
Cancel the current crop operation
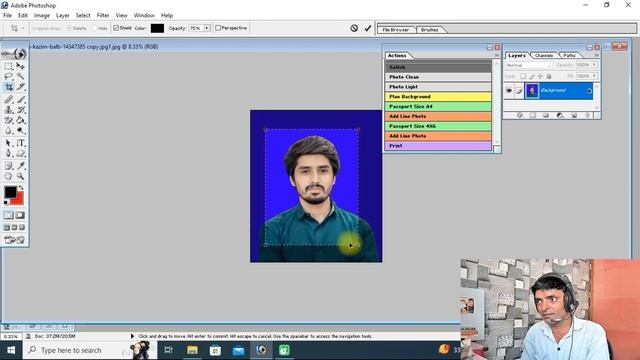point(354,28)
